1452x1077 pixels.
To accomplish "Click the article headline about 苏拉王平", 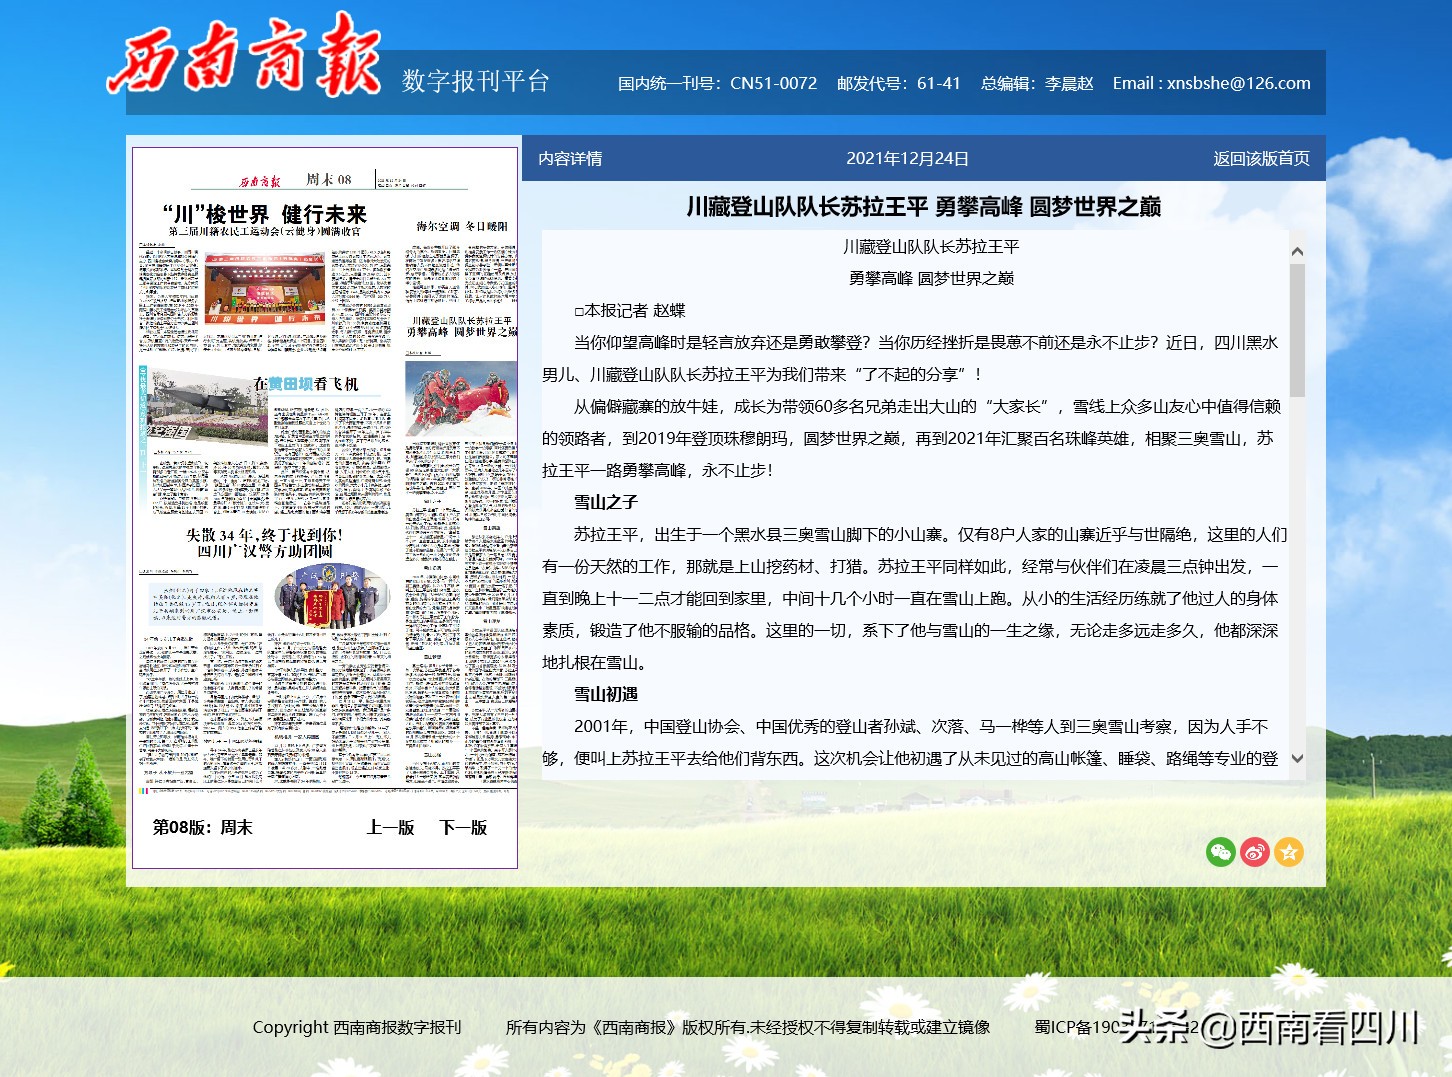I will [x=927, y=207].
